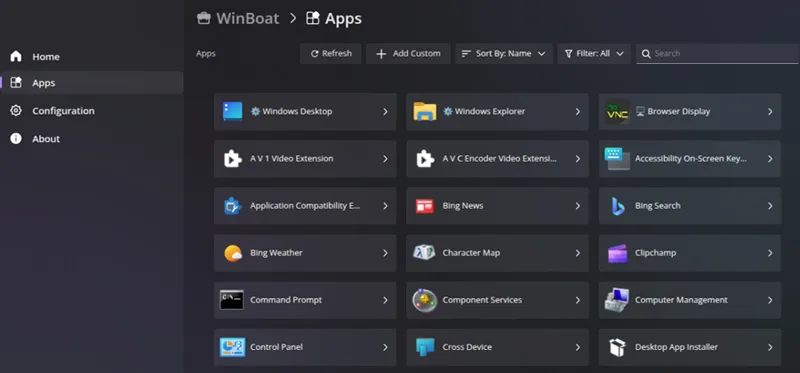Click the search magnifier icon
Image resolution: width=800 pixels, height=373 pixels.
click(x=646, y=54)
